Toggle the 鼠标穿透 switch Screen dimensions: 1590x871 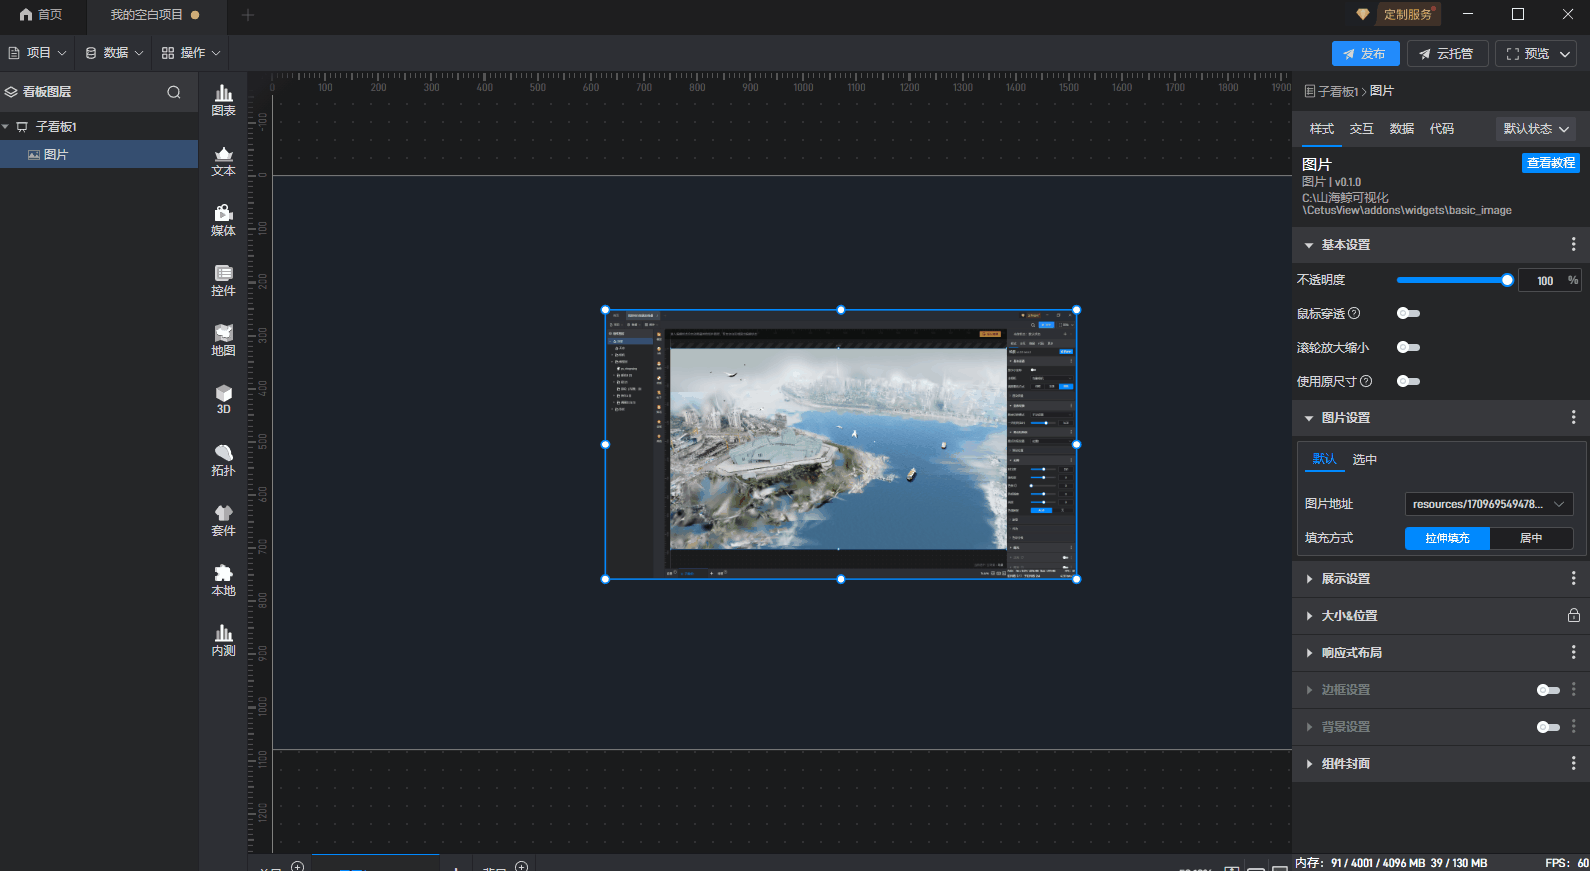click(x=1408, y=314)
